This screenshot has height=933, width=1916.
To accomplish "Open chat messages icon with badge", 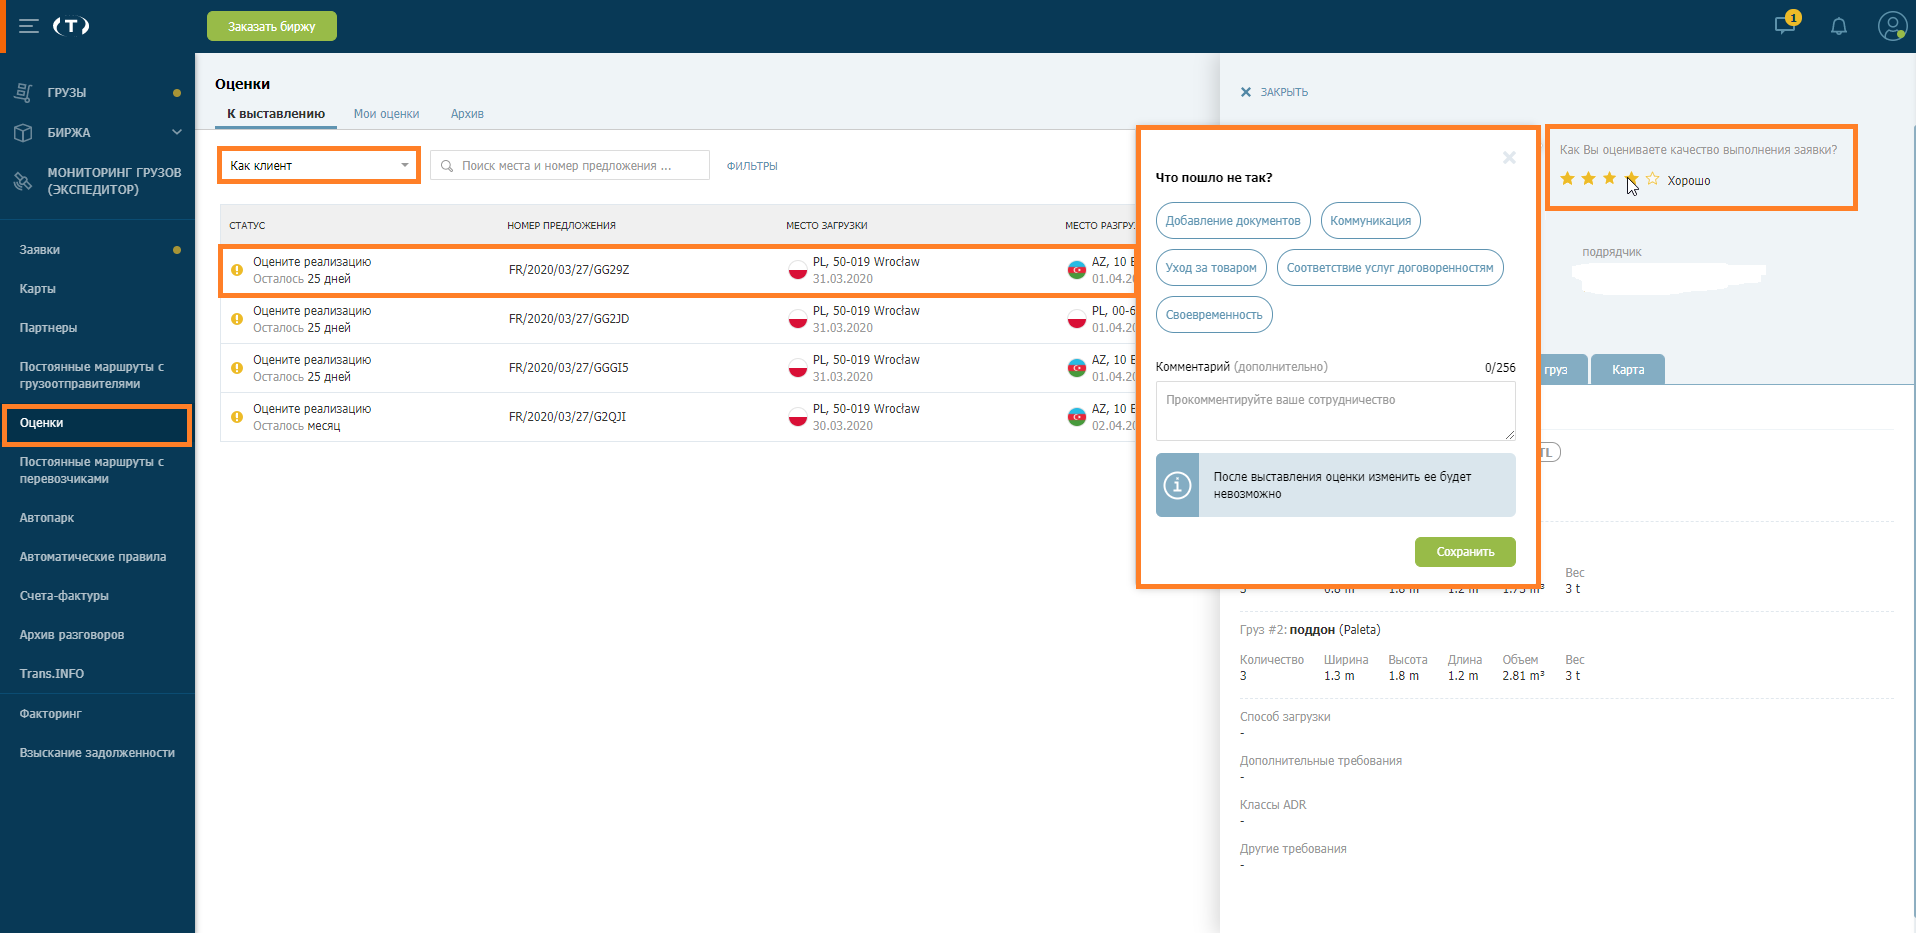I will [1785, 24].
